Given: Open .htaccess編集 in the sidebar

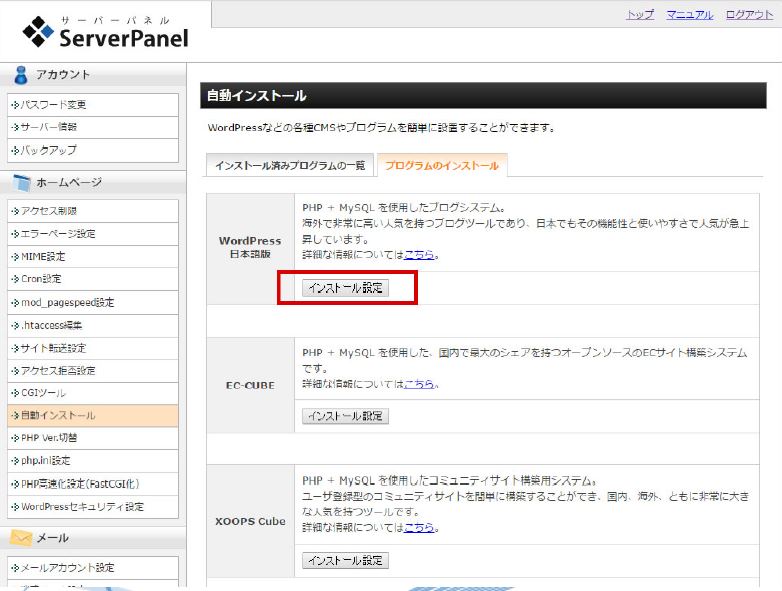Looking at the screenshot, I should 93,326.
